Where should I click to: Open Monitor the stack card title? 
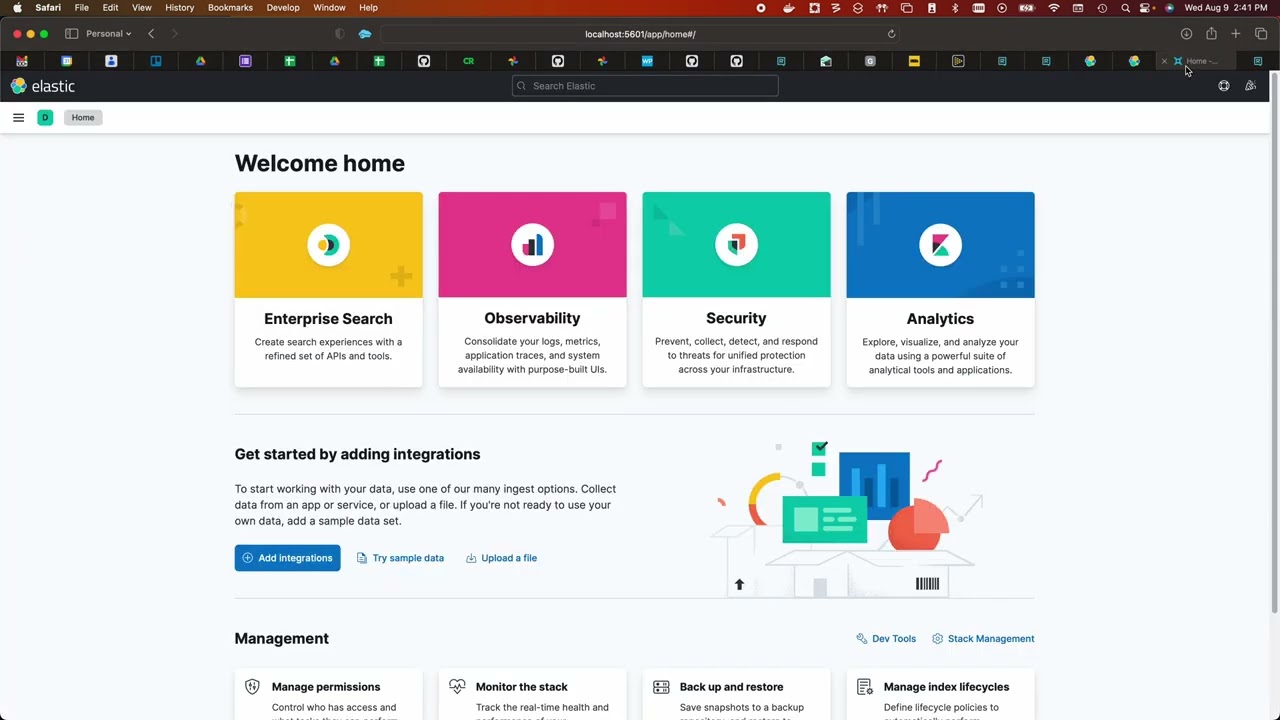(x=522, y=687)
